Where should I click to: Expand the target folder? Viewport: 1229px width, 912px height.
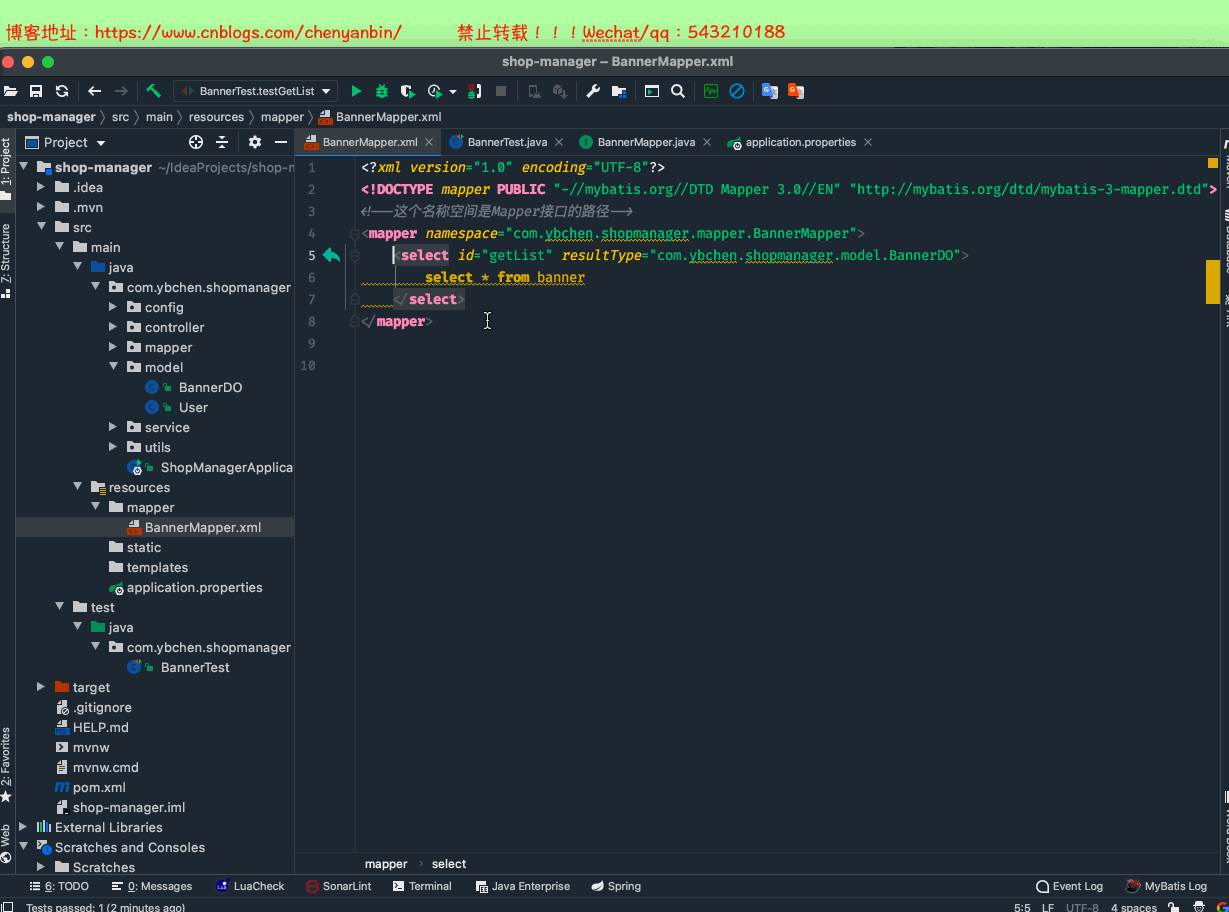[41, 687]
